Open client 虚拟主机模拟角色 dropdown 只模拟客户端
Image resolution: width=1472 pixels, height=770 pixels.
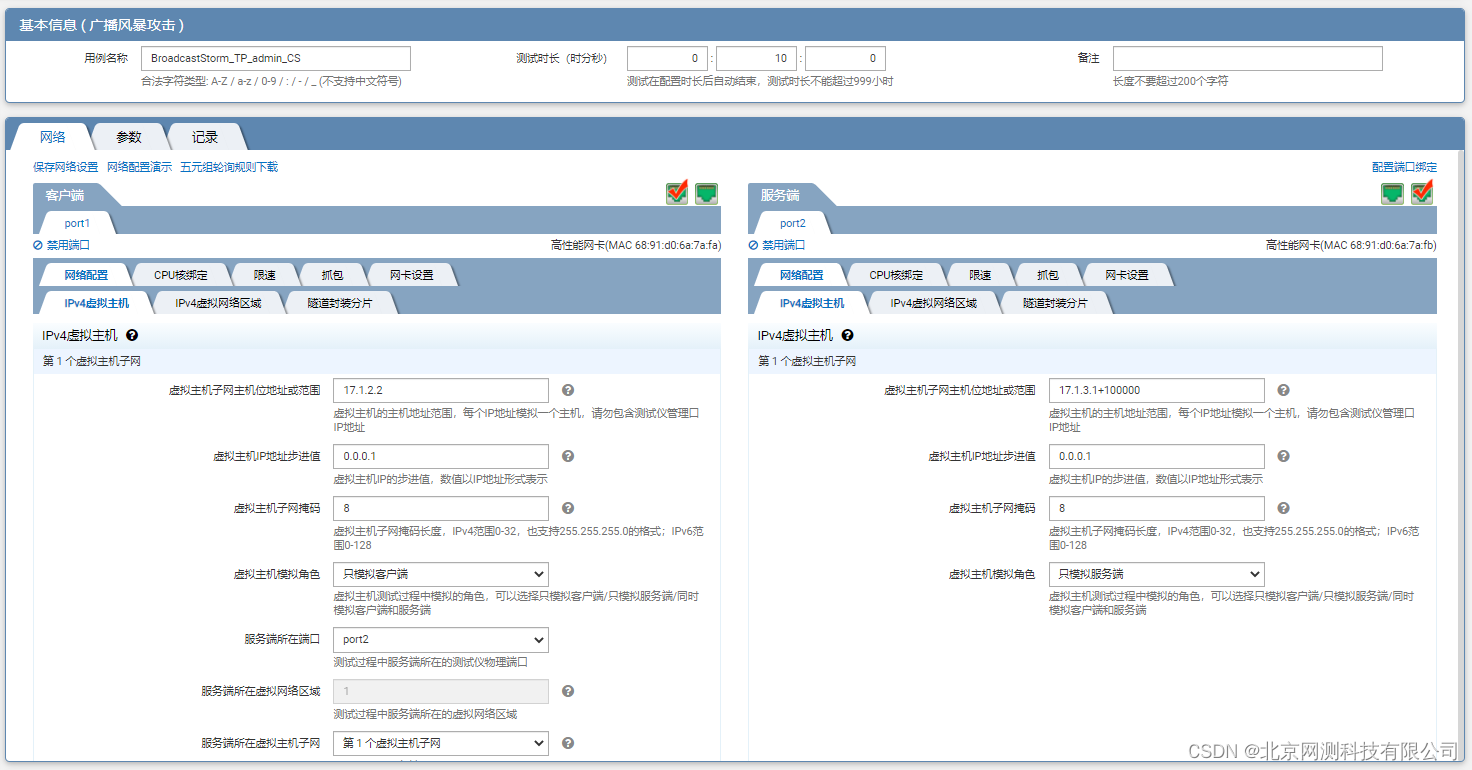coord(441,574)
